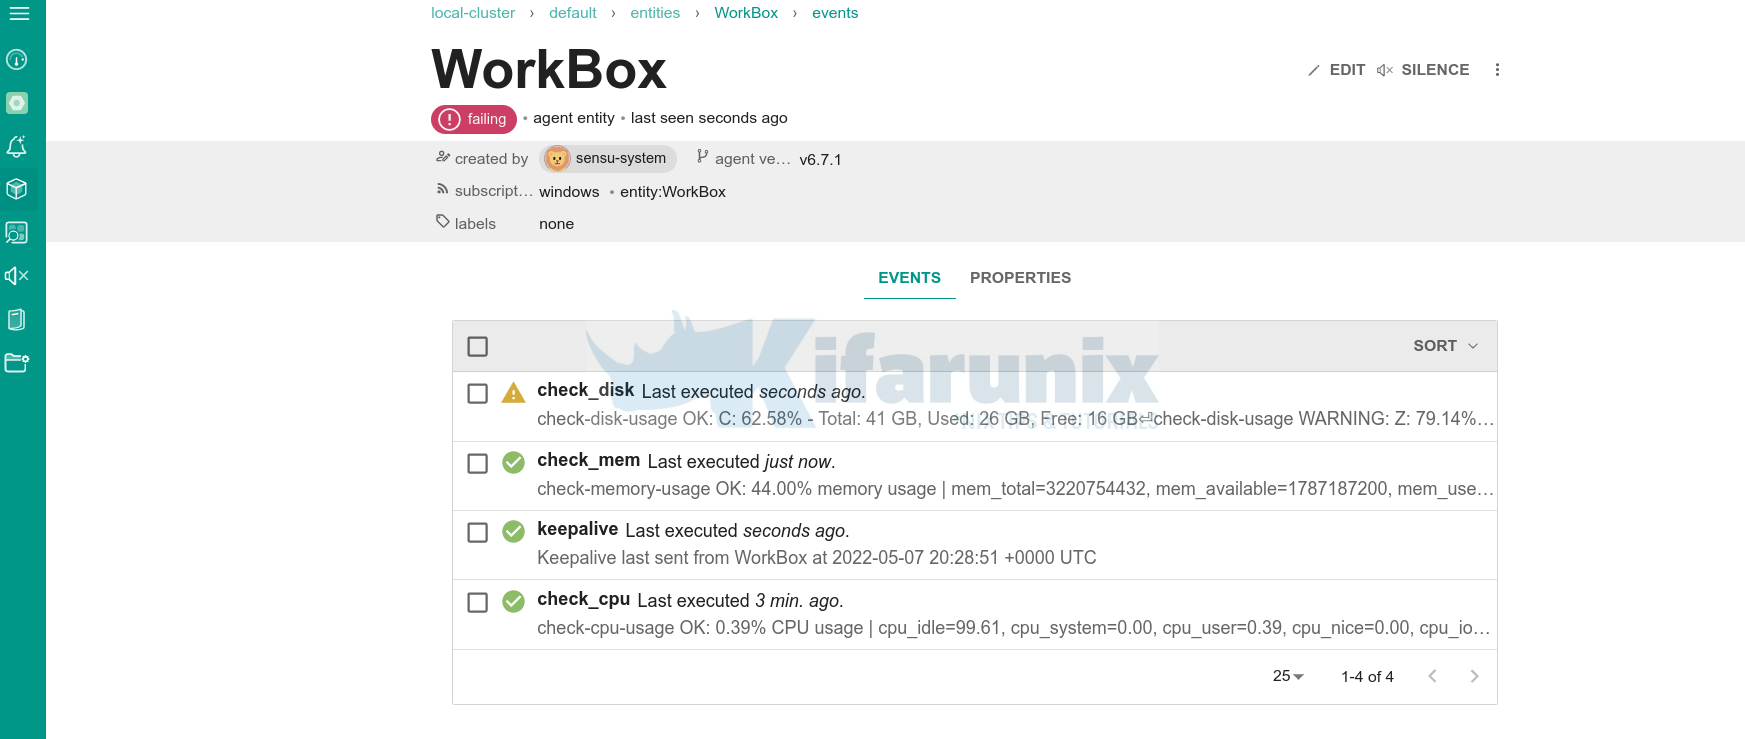Click the sensu-system avatar icon
This screenshot has width=1745, height=739.
pos(557,158)
